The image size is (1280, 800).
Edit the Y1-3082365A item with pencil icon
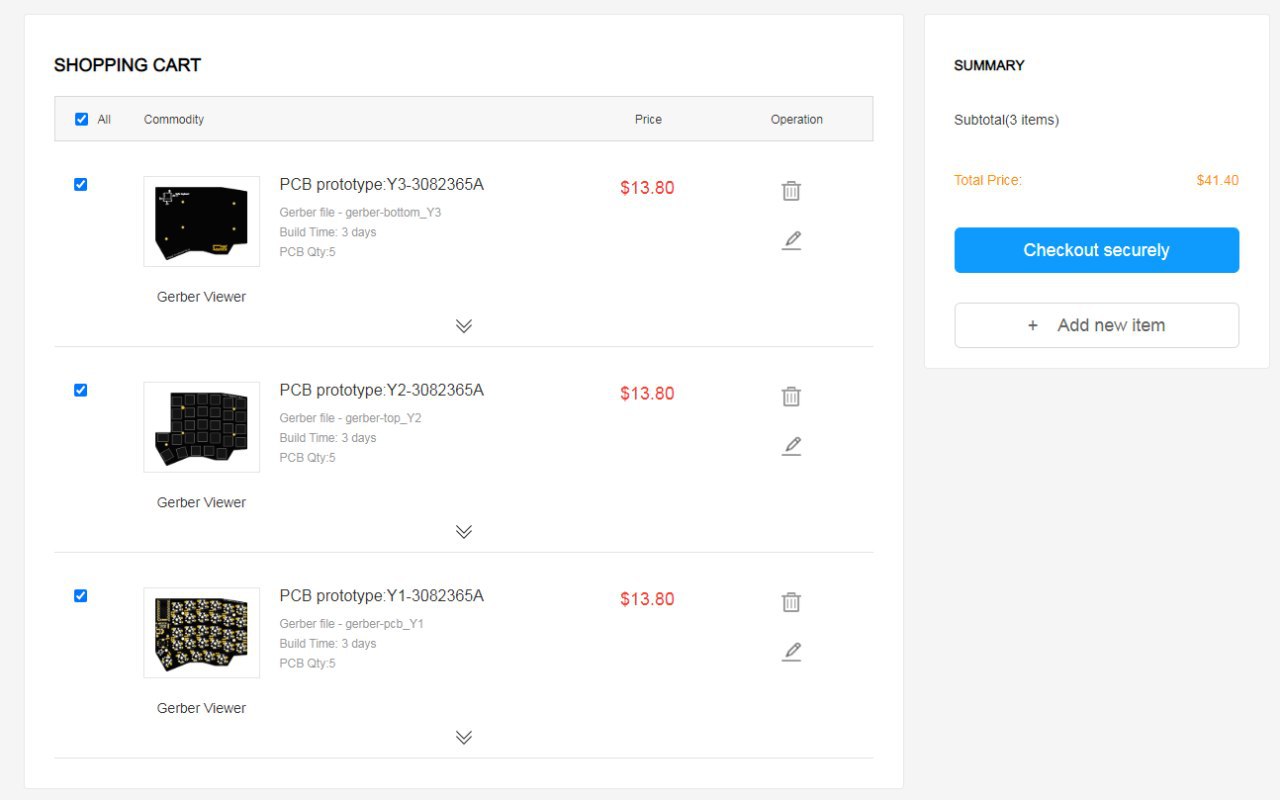[x=791, y=652]
